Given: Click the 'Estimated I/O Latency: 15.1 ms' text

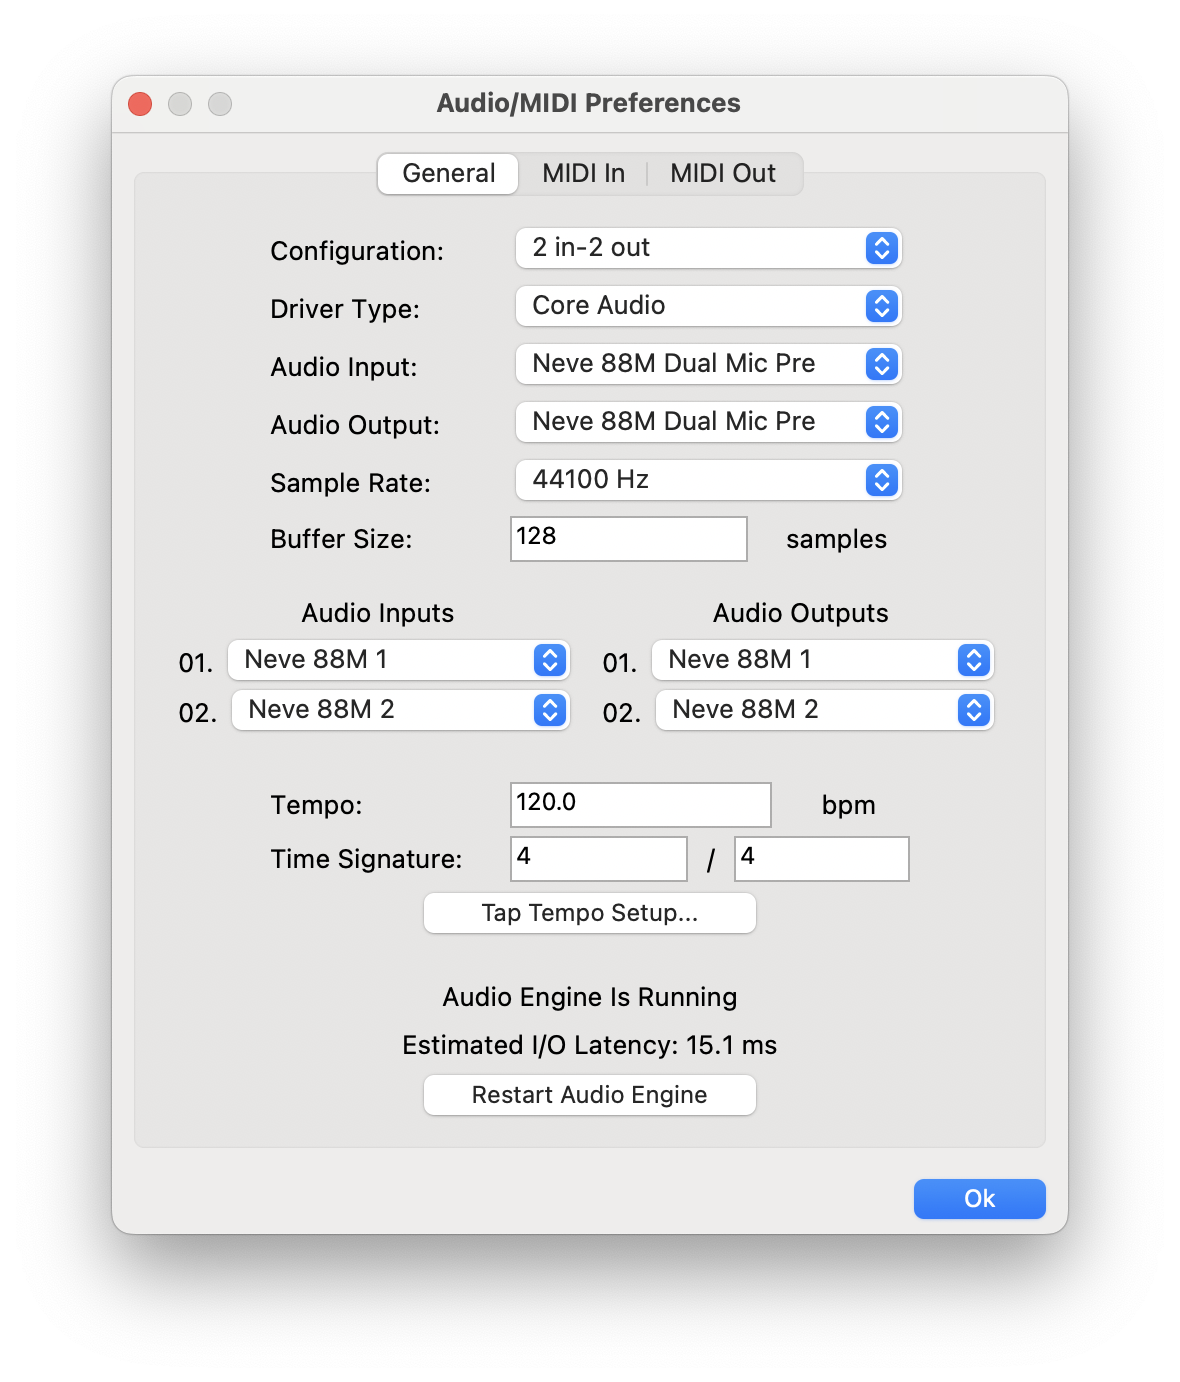Looking at the screenshot, I should tap(590, 1045).
